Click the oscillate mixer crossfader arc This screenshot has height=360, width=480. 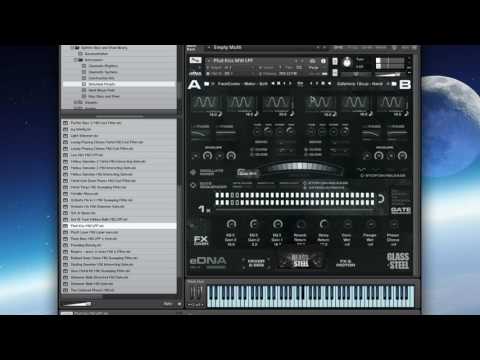tap(300, 167)
